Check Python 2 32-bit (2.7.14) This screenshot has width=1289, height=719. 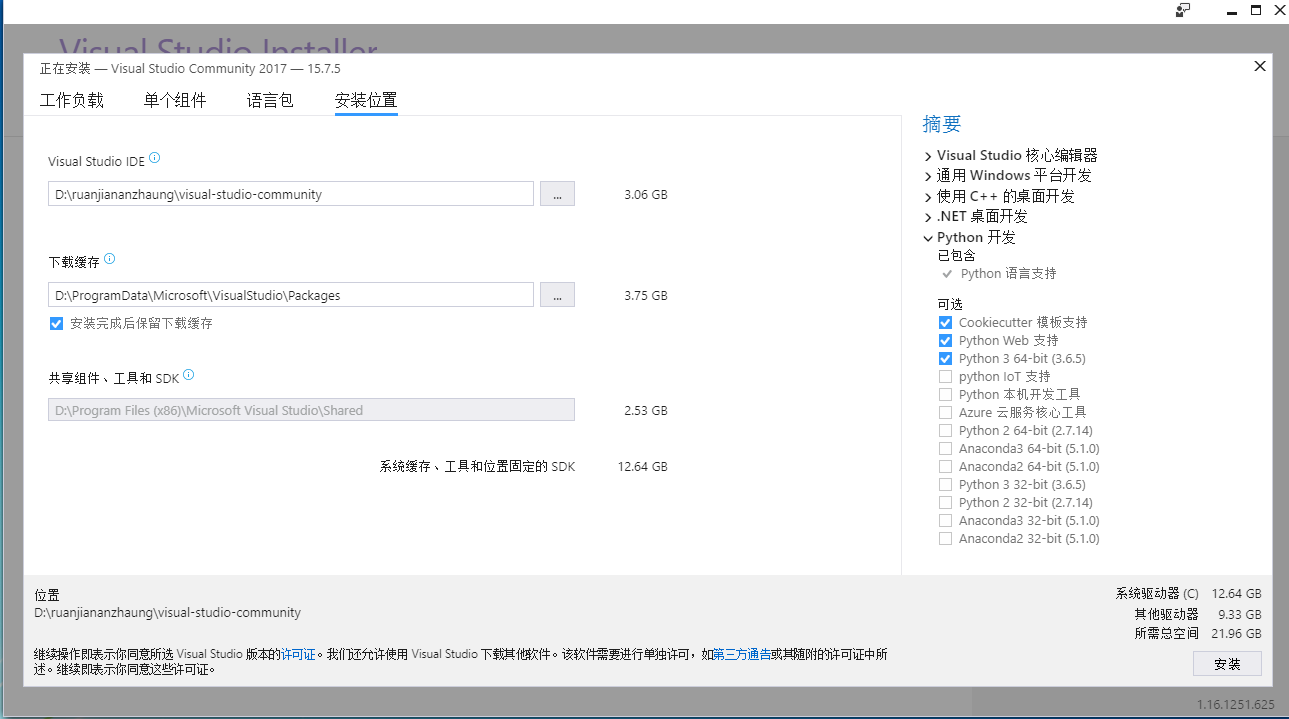pos(945,502)
